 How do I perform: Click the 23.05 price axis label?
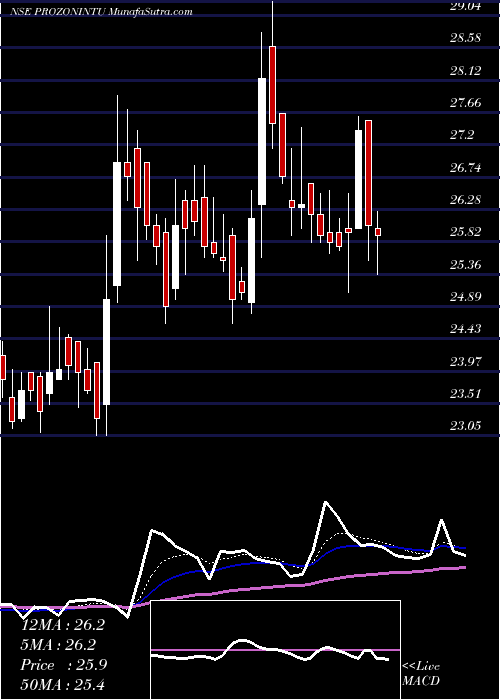tap(465, 426)
